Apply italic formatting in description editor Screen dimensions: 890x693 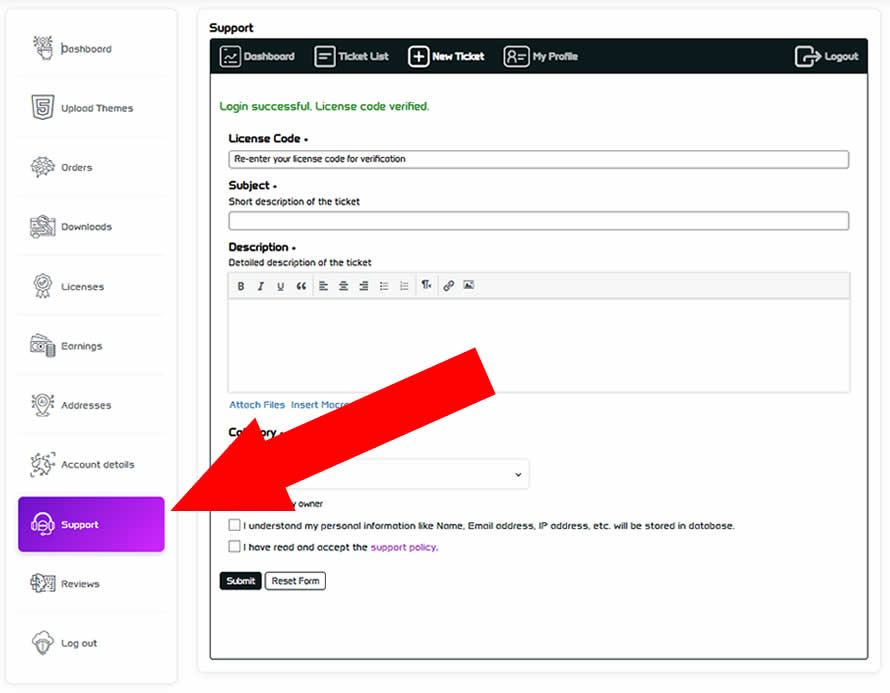[260, 286]
